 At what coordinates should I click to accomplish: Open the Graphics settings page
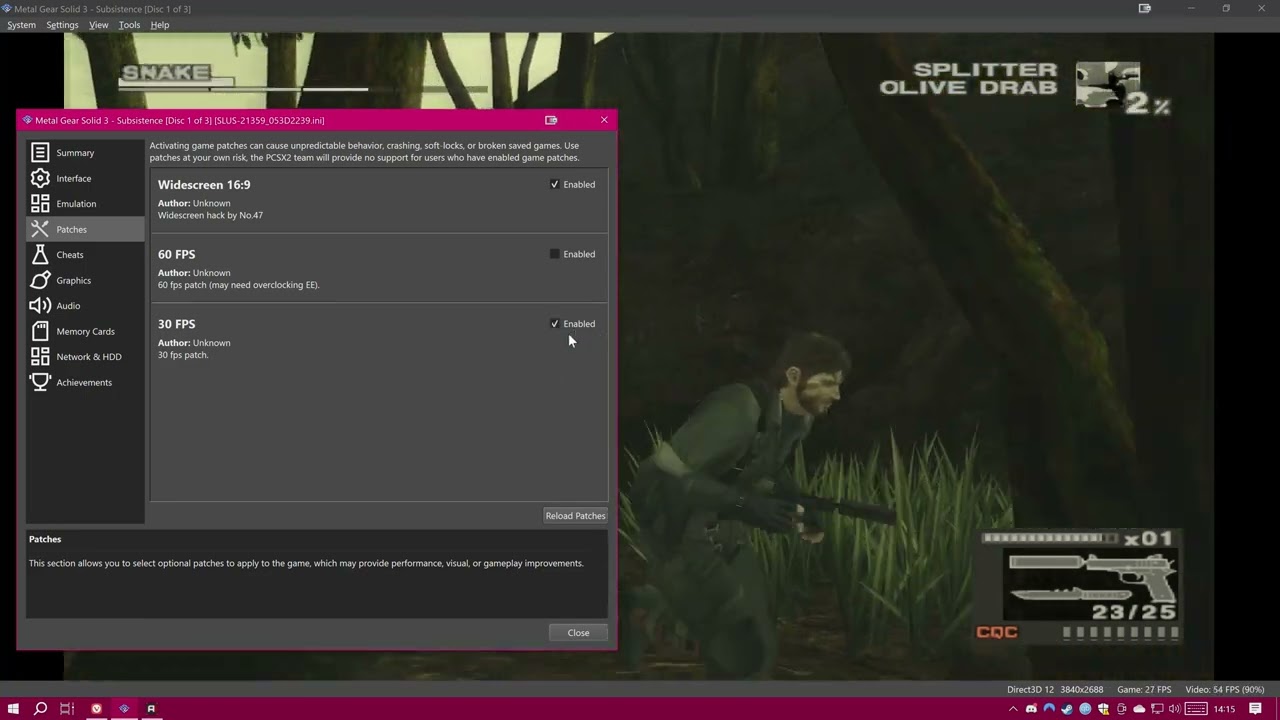pos(85,280)
